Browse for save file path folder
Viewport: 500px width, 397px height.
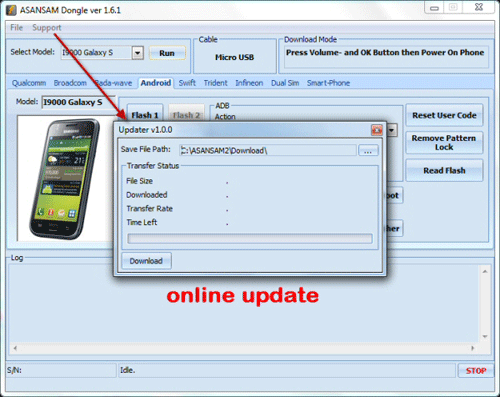coord(368,150)
